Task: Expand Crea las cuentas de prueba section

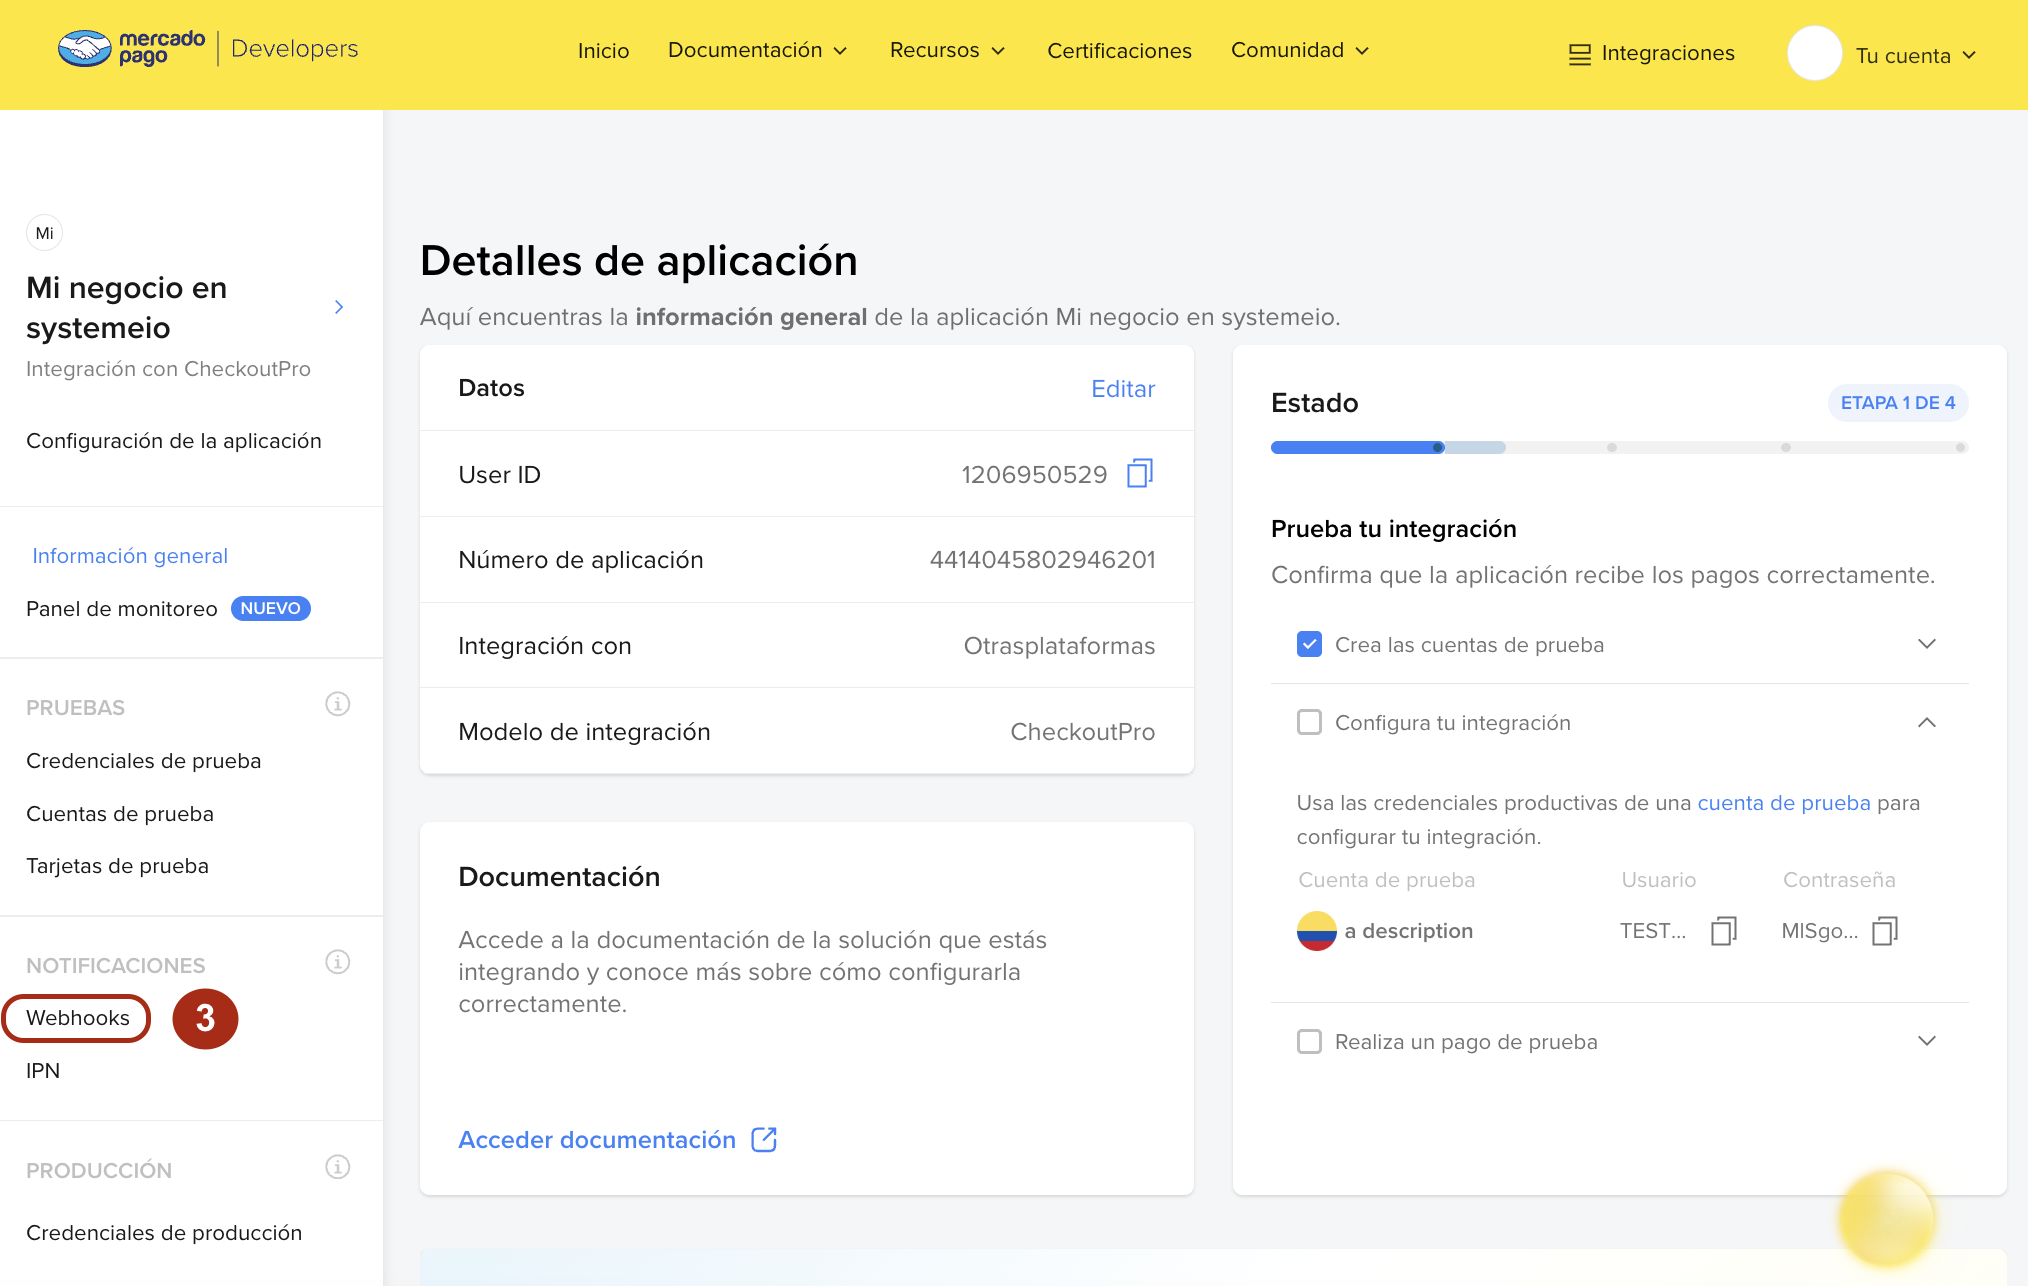Action: [1927, 644]
